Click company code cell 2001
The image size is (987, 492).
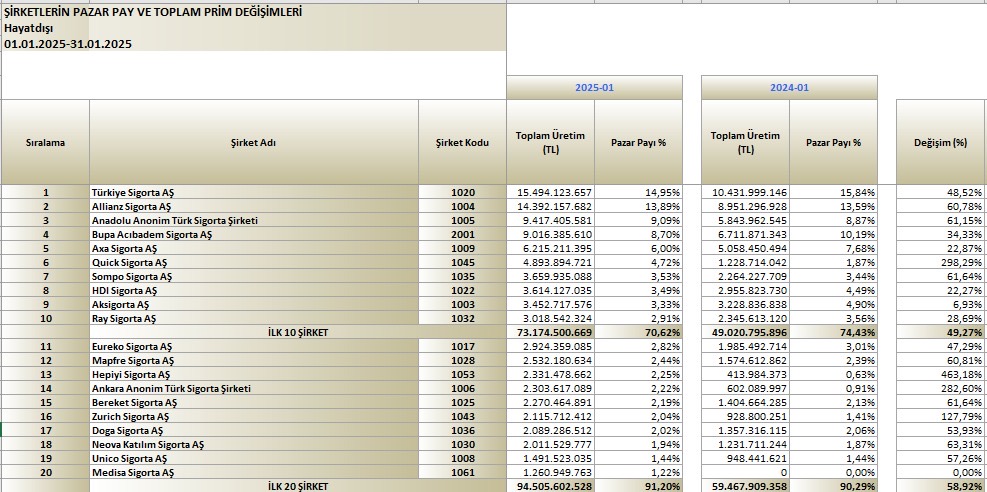click(x=462, y=234)
